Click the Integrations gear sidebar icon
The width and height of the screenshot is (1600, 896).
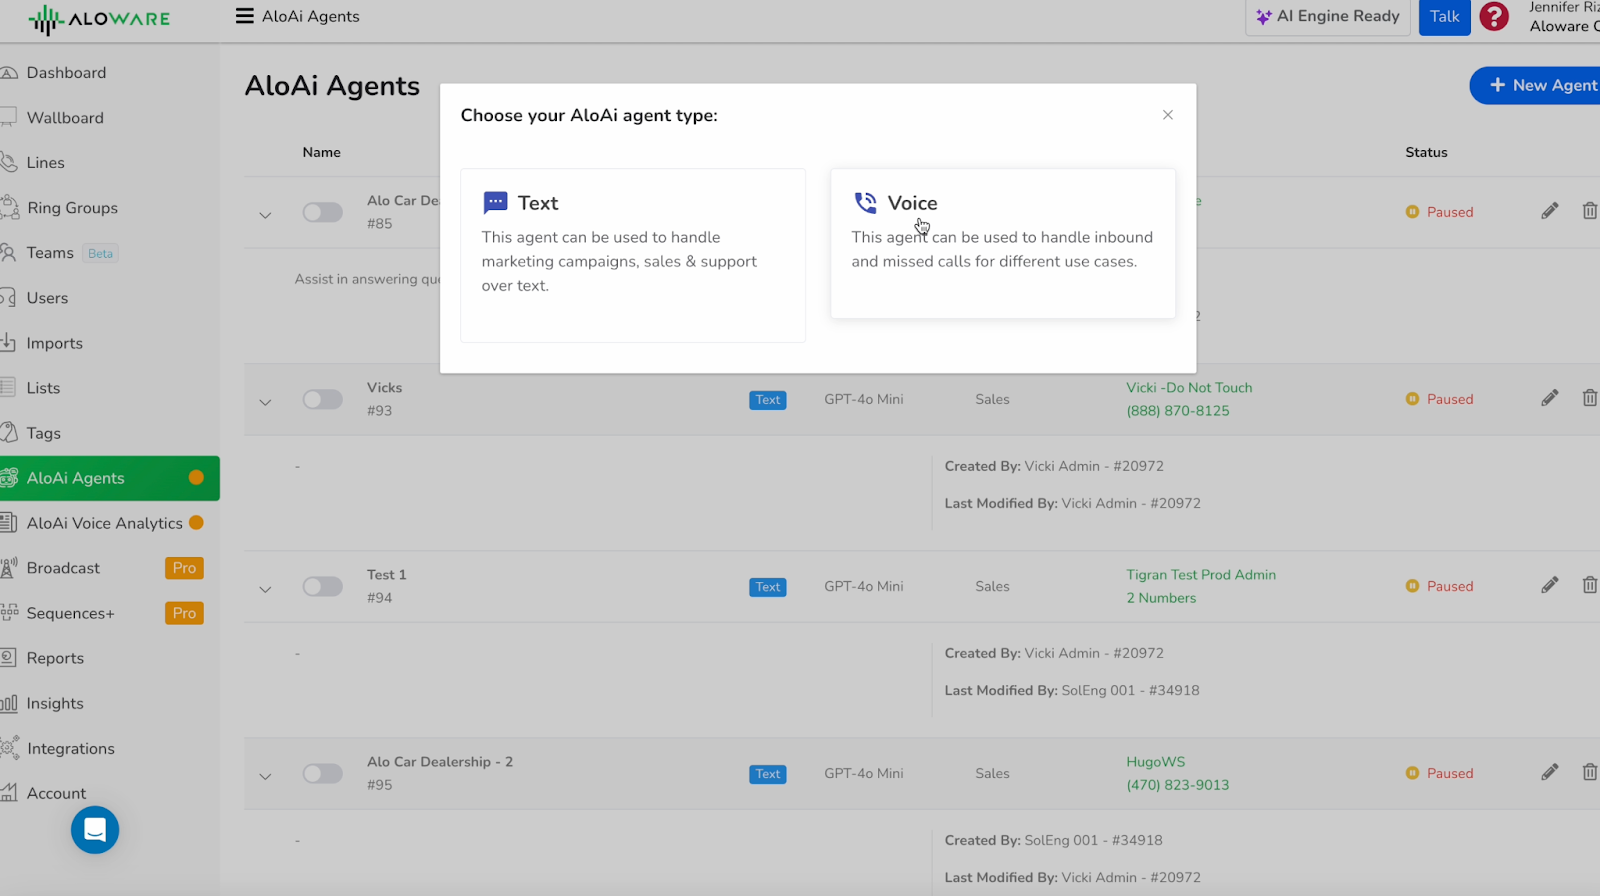(x=9, y=748)
